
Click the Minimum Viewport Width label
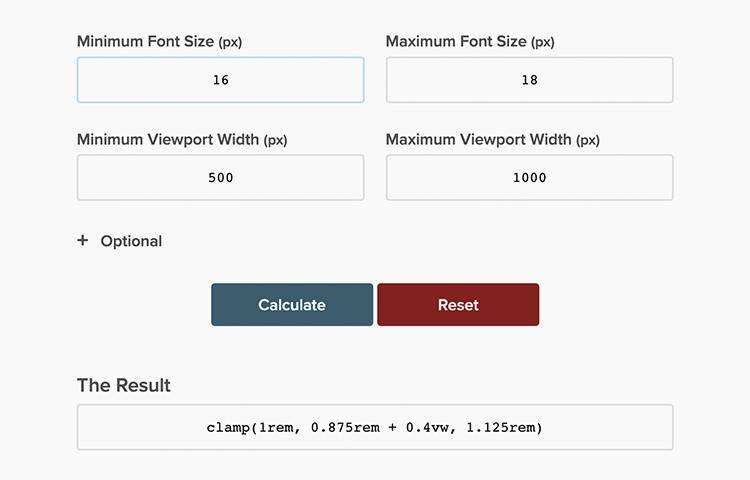click(167, 140)
